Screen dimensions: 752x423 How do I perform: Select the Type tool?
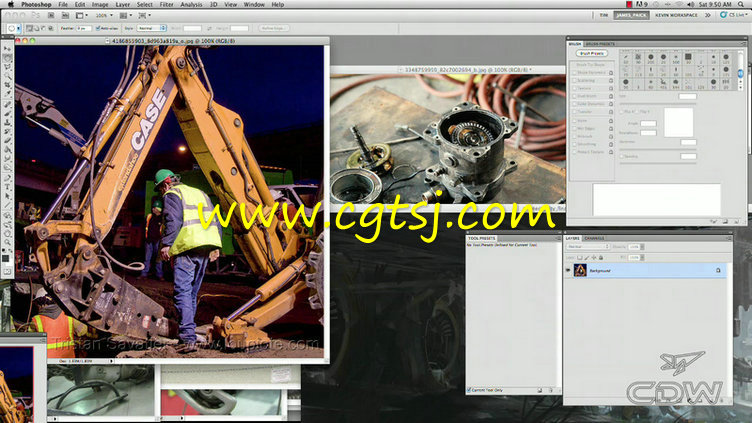7,188
